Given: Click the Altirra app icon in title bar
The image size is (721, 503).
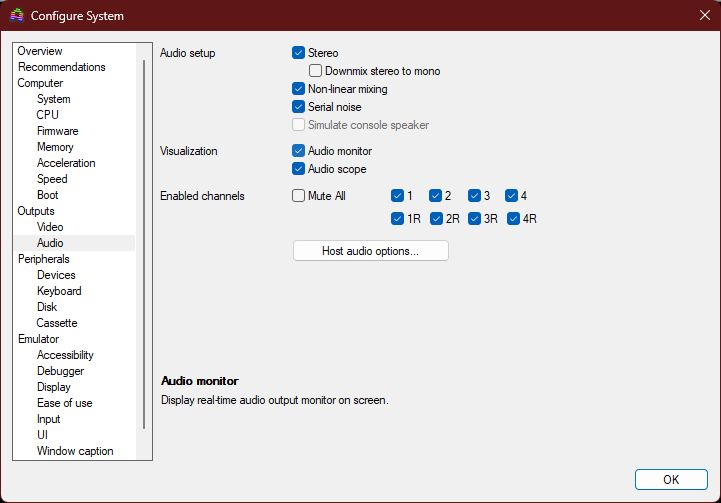Looking at the screenshot, I should [x=16, y=16].
